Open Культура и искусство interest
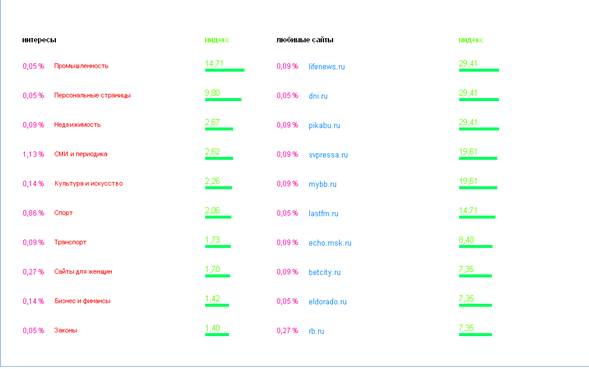This screenshot has width=589, height=369. point(89,183)
